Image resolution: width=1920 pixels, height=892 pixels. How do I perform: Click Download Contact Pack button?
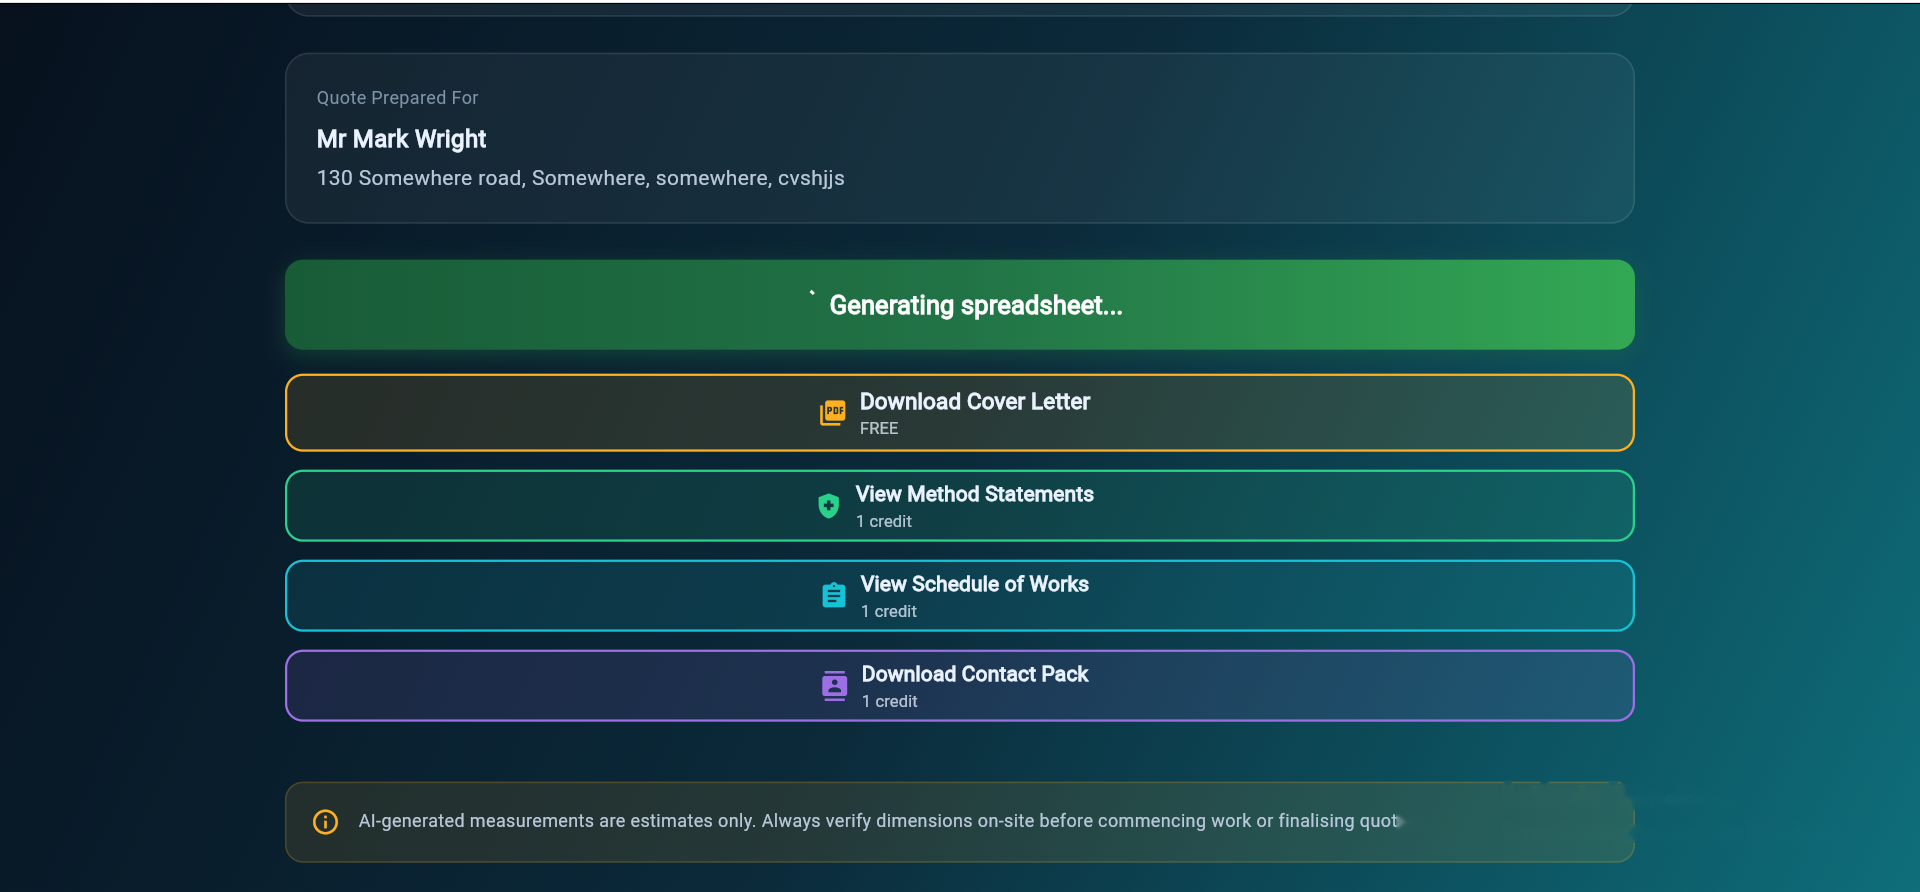[960, 686]
